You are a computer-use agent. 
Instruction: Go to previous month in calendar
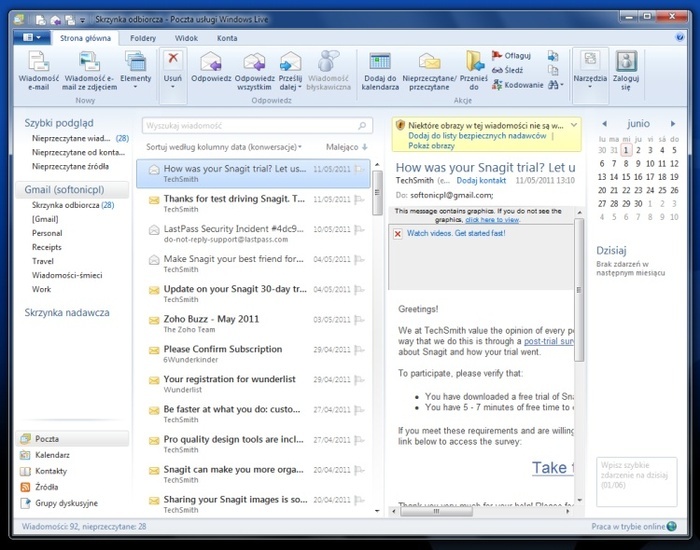pos(604,124)
